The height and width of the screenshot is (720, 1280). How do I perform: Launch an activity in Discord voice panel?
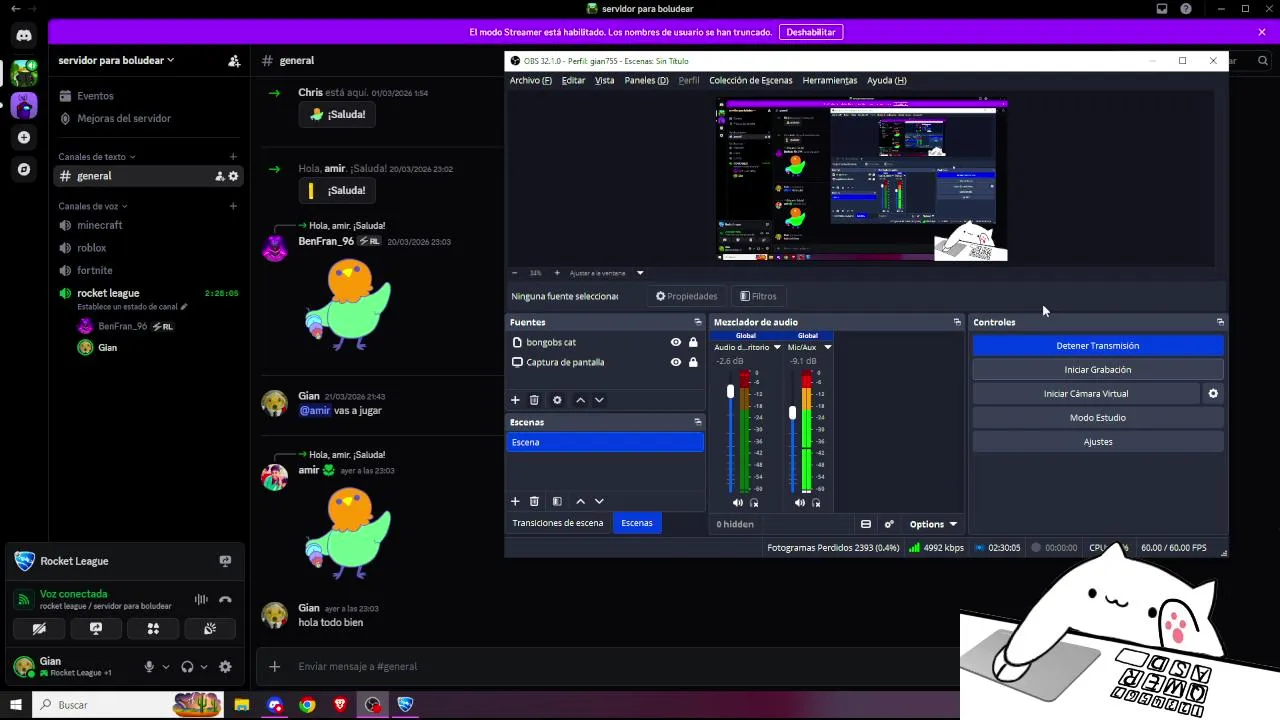click(153, 629)
